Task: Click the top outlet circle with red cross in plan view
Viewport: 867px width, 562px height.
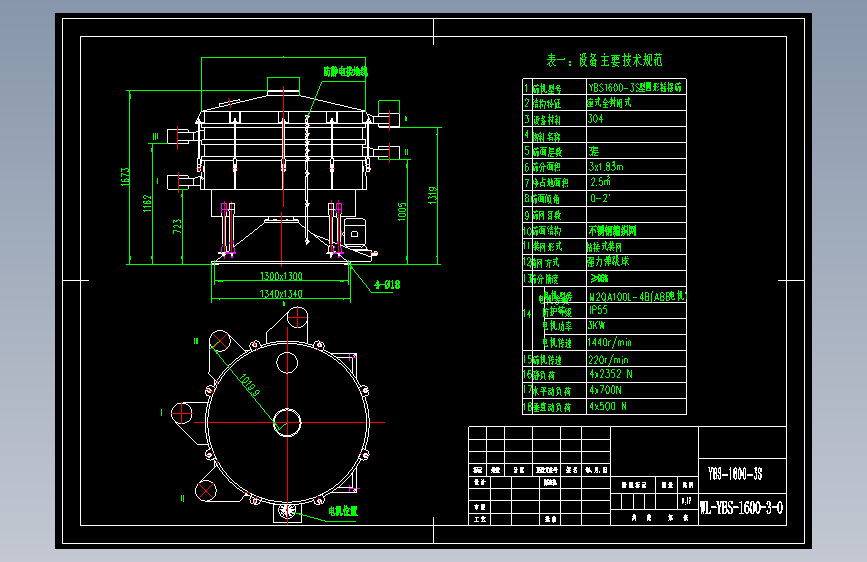Action: tap(297, 318)
